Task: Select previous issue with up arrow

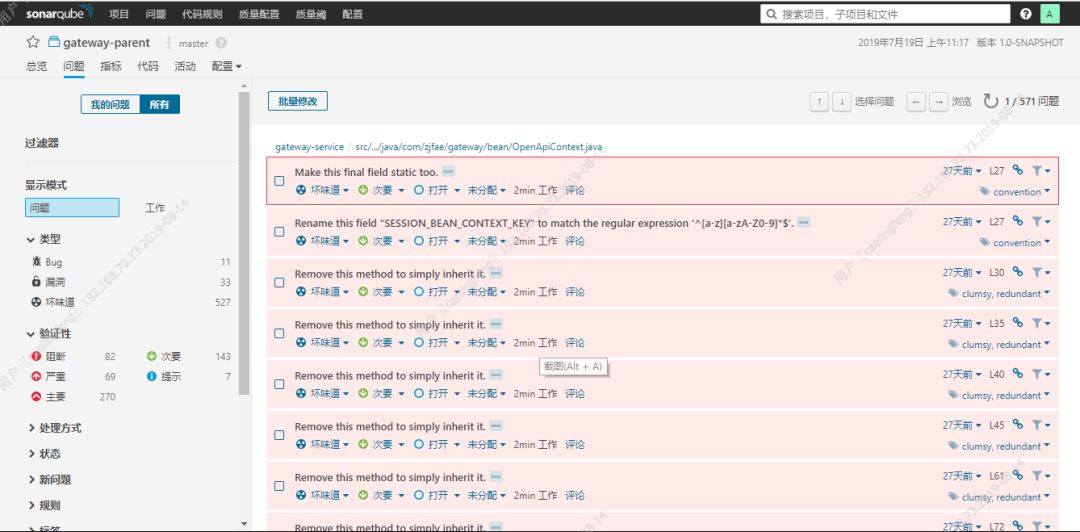Action: pos(819,102)
